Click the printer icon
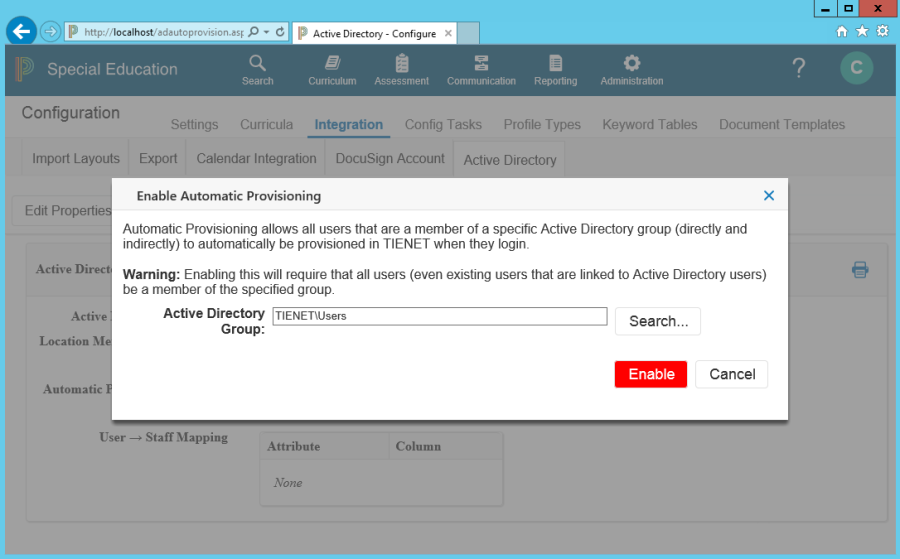Screen dimensions: 900x559 (x=860, y=269)
